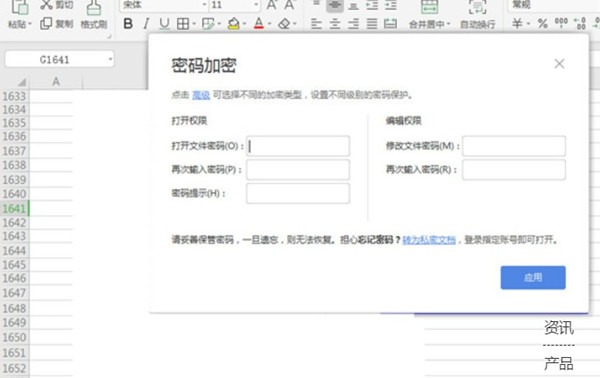This screenshot has width=600, height=378.
Task: Apply the fill color bucket icon
Action: point(233,24)
